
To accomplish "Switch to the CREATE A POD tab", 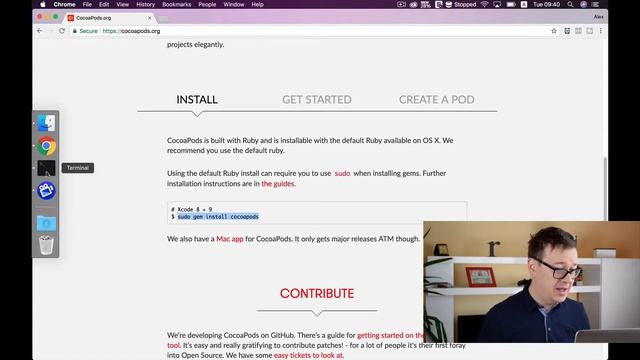I will (x=437, y=100).
